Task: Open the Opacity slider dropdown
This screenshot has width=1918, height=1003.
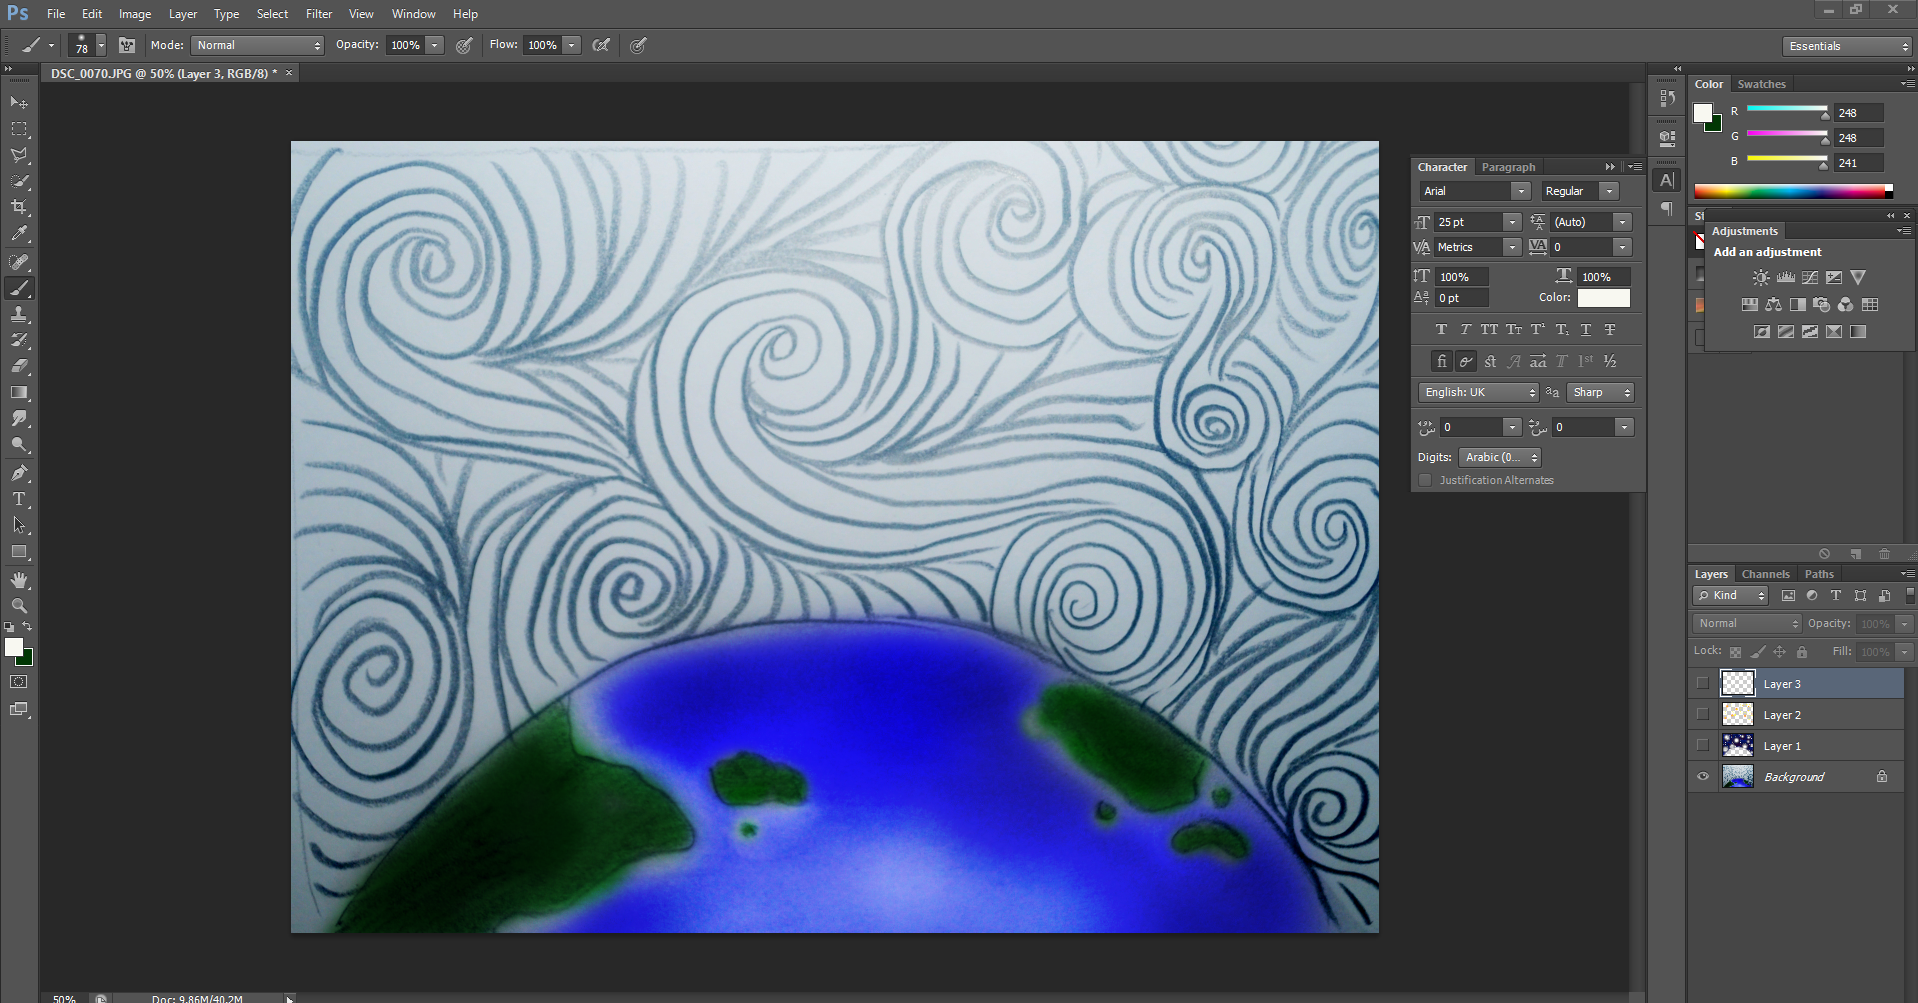Action: coord(435,45)
